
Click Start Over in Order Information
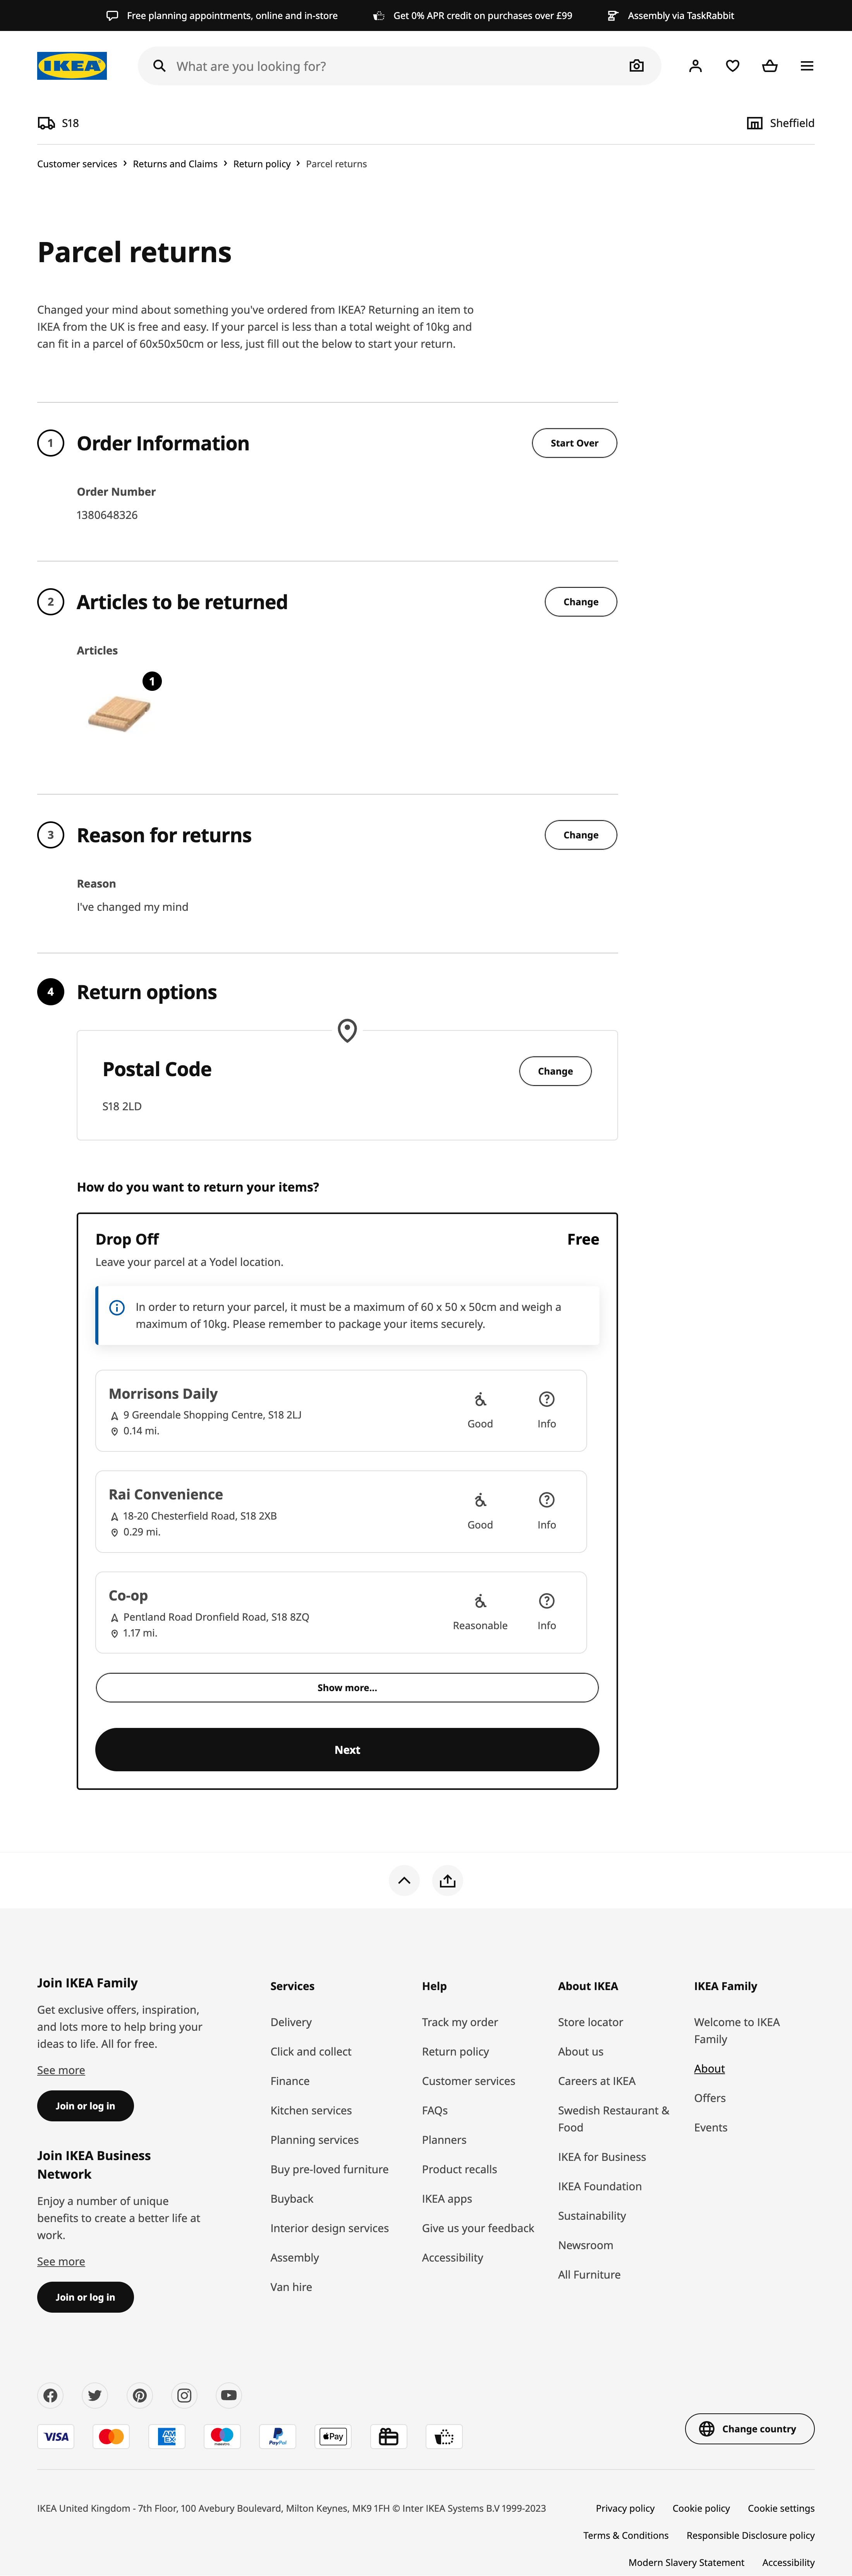pos(574,443)
